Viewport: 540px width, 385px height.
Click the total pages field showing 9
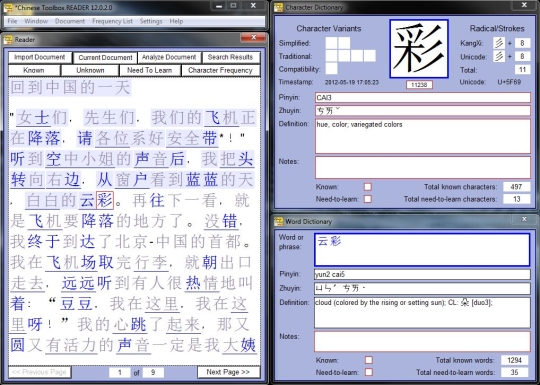point(153,372)
